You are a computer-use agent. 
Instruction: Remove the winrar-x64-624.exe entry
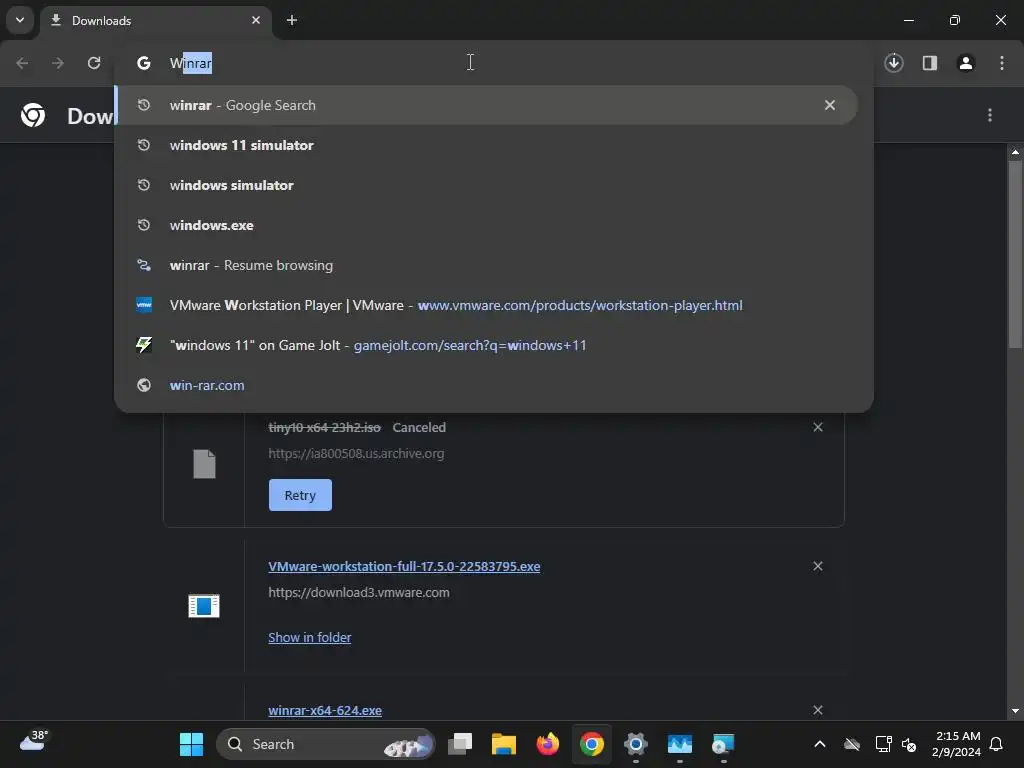coord(818,710)
